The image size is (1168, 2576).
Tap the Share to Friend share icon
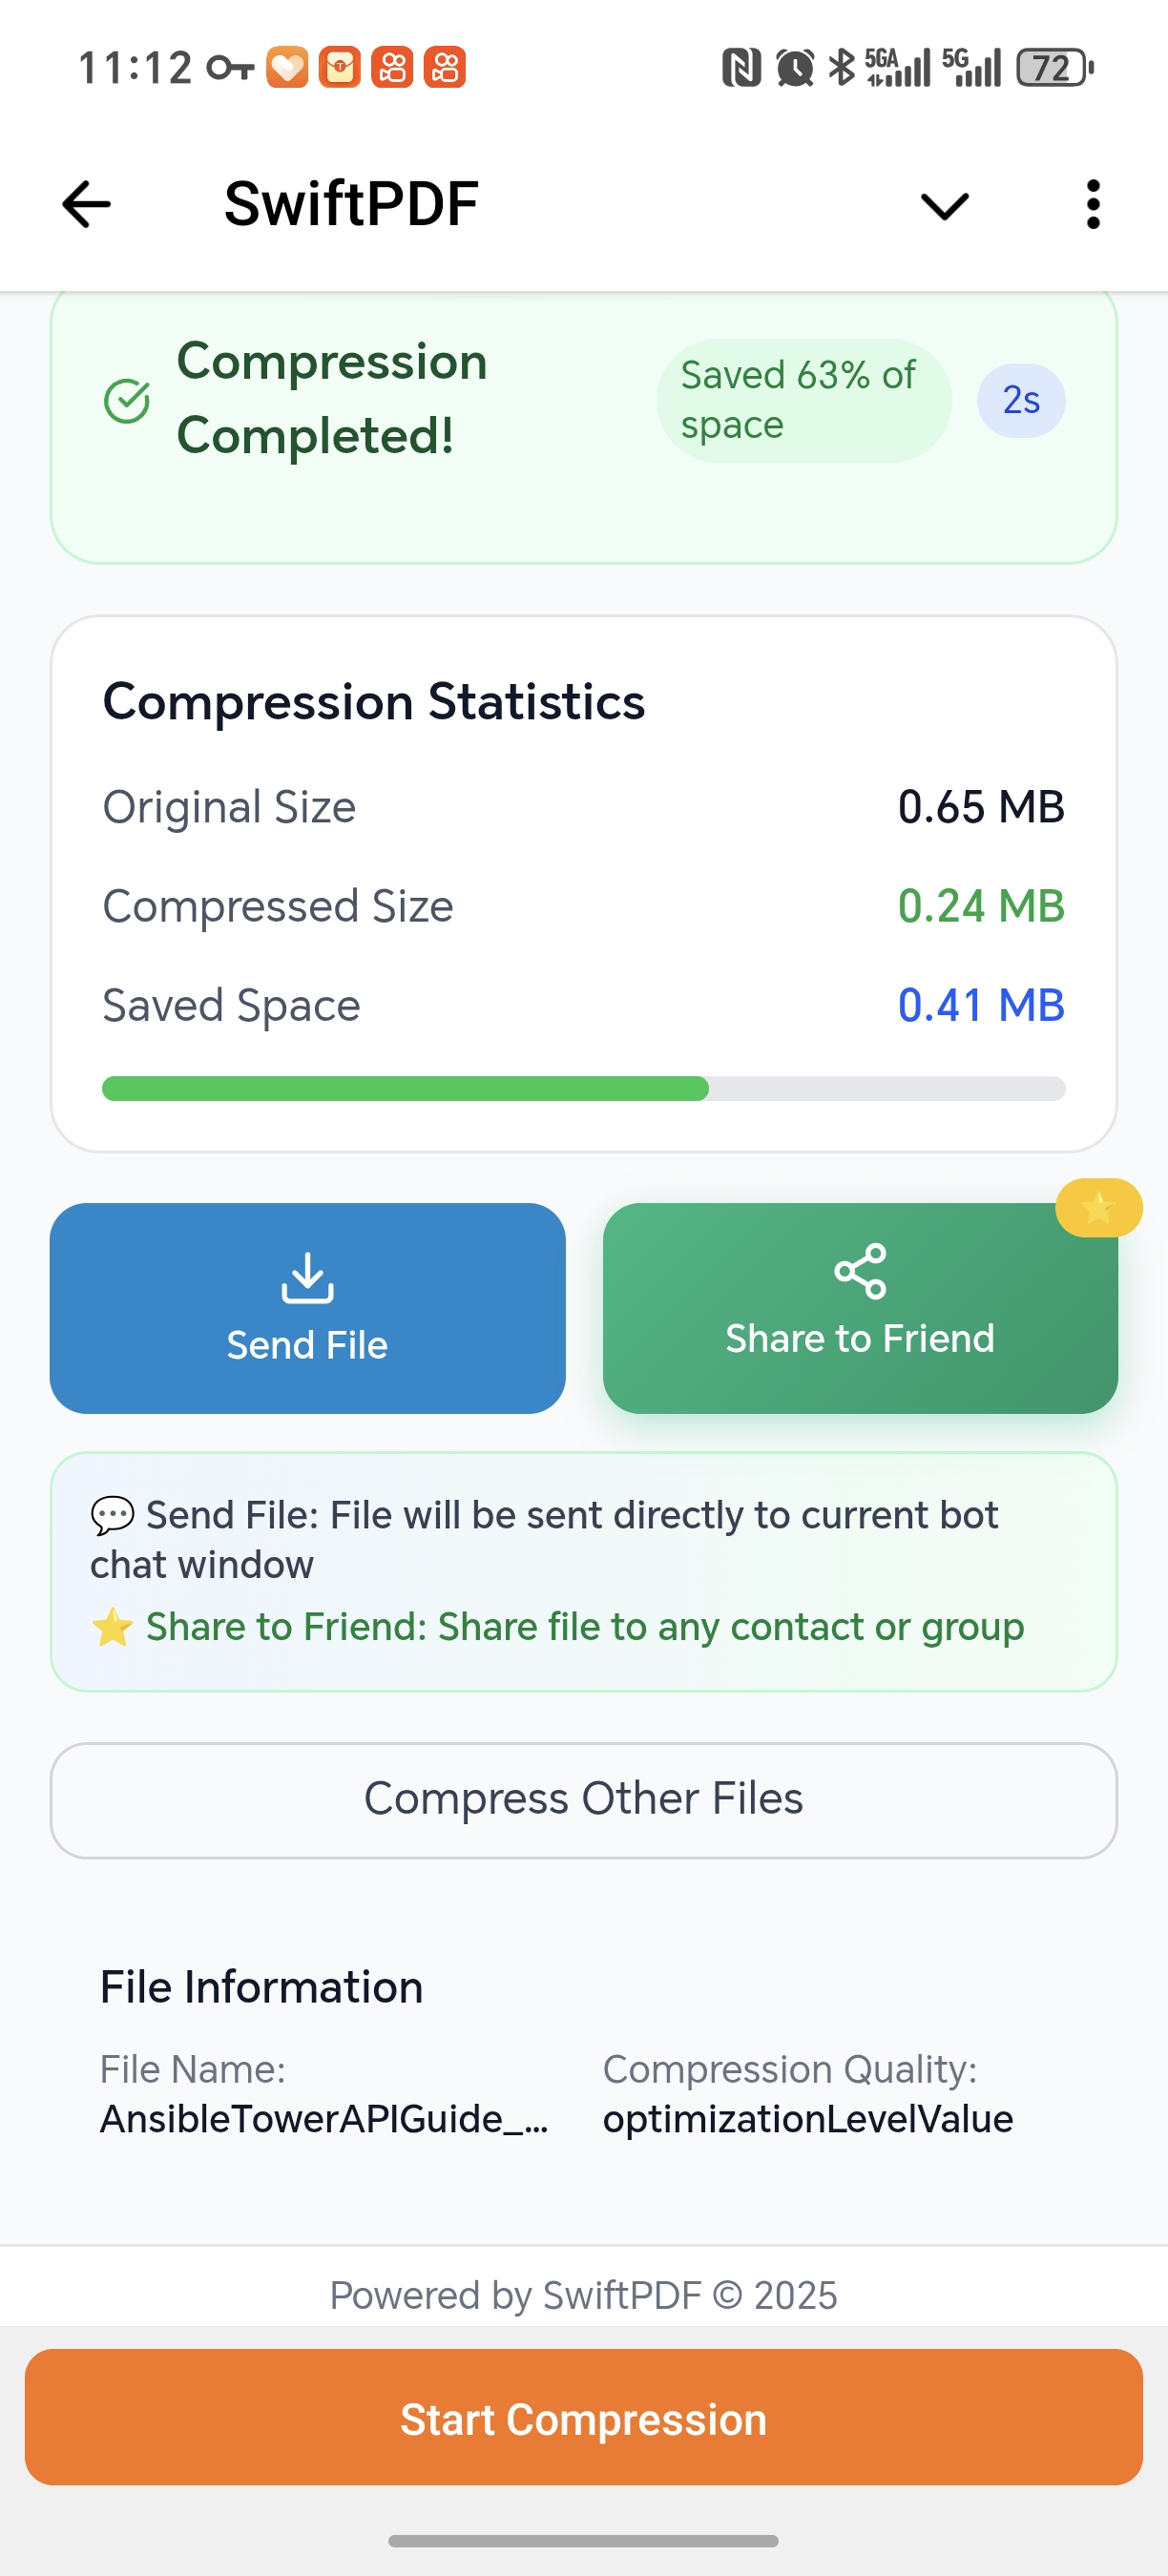pyautogui.click(x=860, y=1274)
